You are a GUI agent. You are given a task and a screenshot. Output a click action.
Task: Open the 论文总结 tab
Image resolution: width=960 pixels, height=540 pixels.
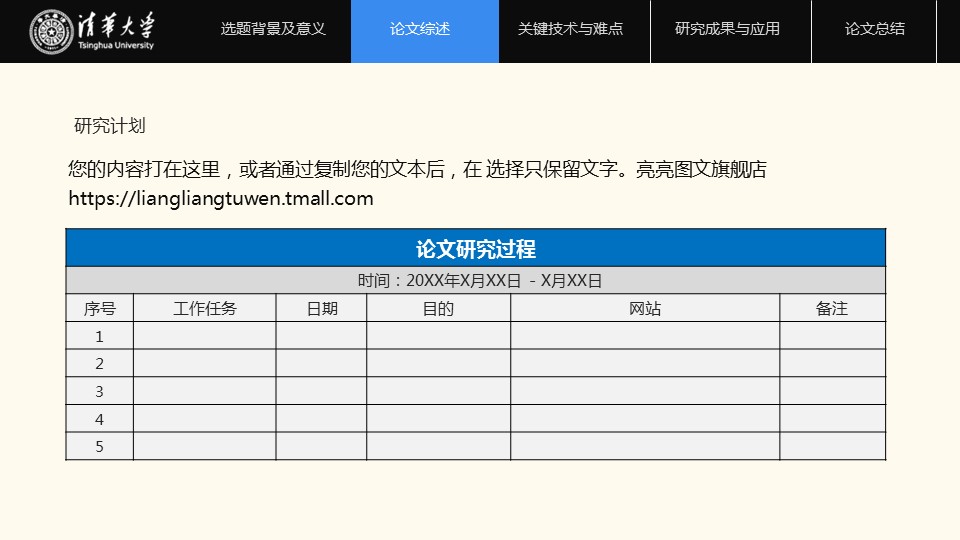(874, 29)
